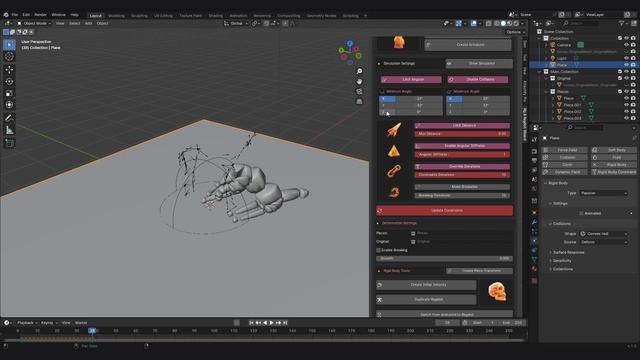Toggle camera view icon in viewport
This screenshot has height=360, width=640.
[x=359, y=91]
